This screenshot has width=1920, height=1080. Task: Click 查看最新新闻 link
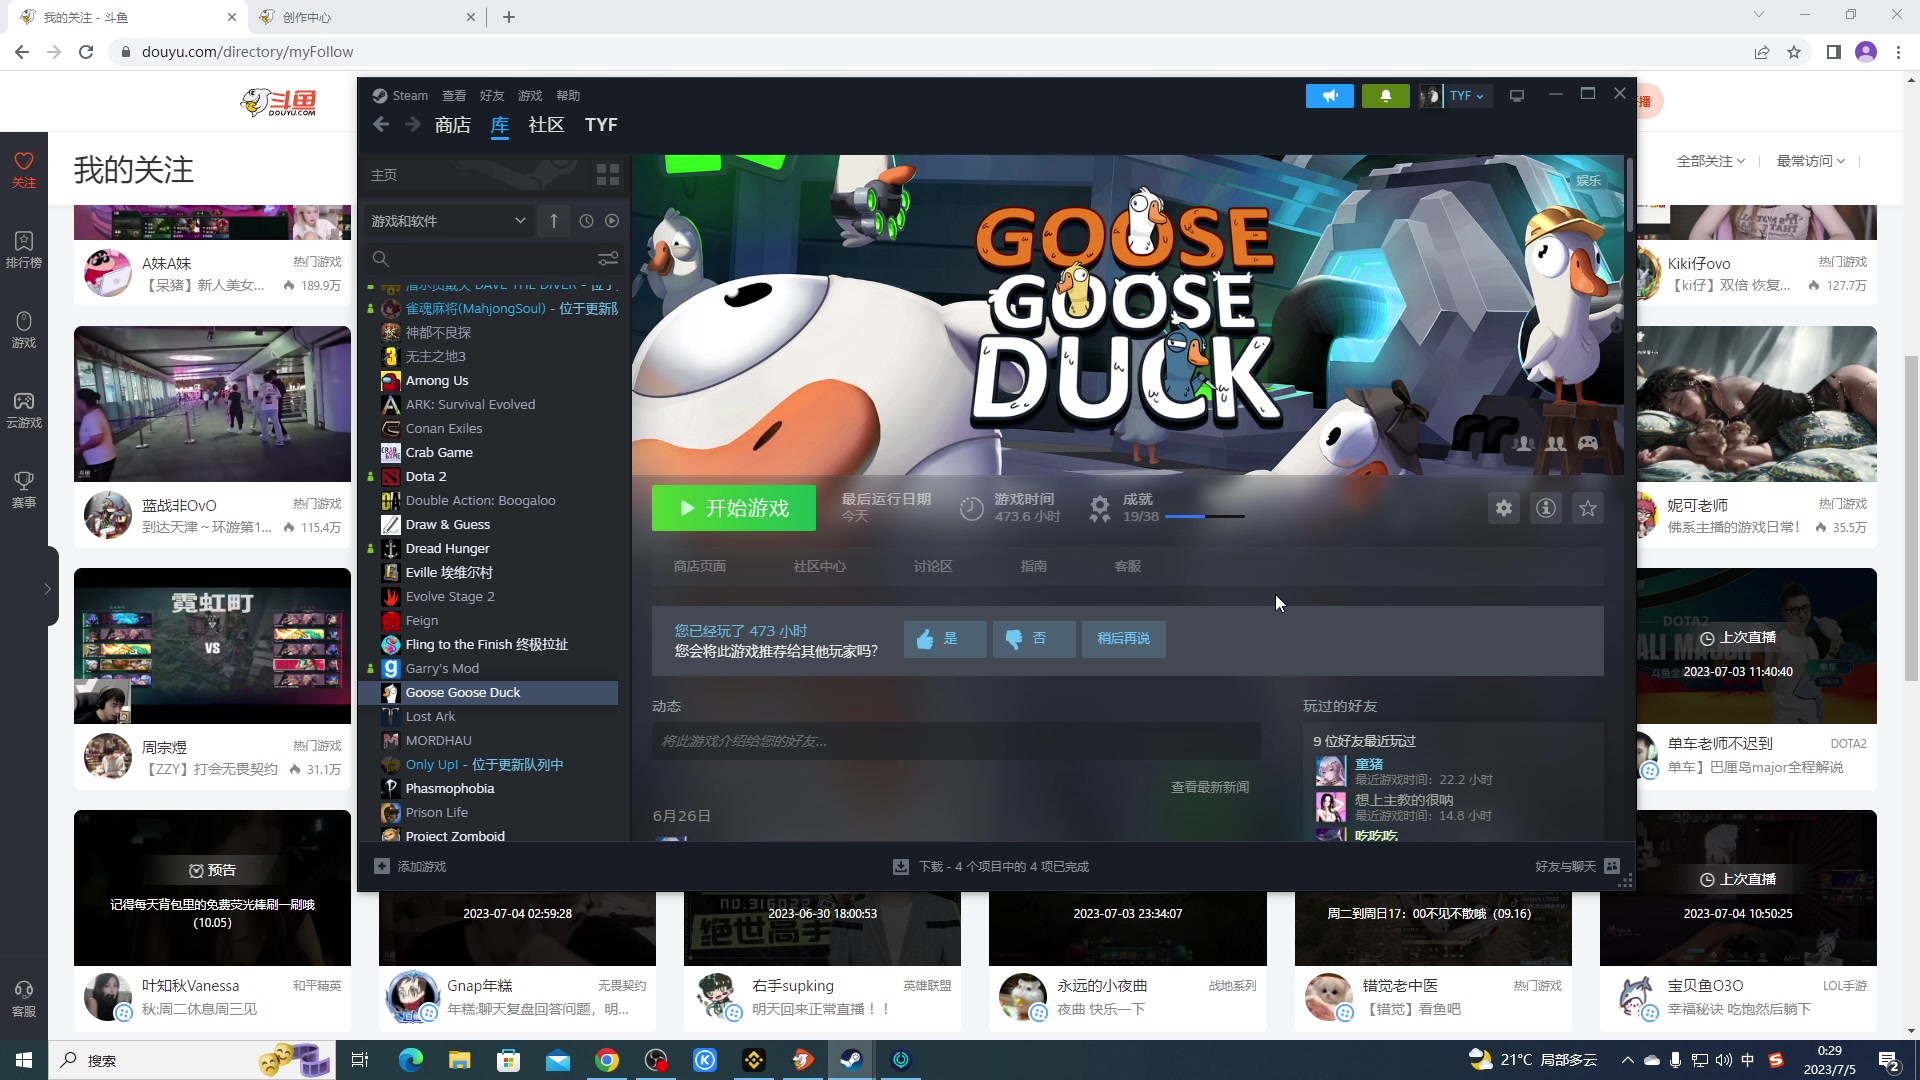(1210, 787)
